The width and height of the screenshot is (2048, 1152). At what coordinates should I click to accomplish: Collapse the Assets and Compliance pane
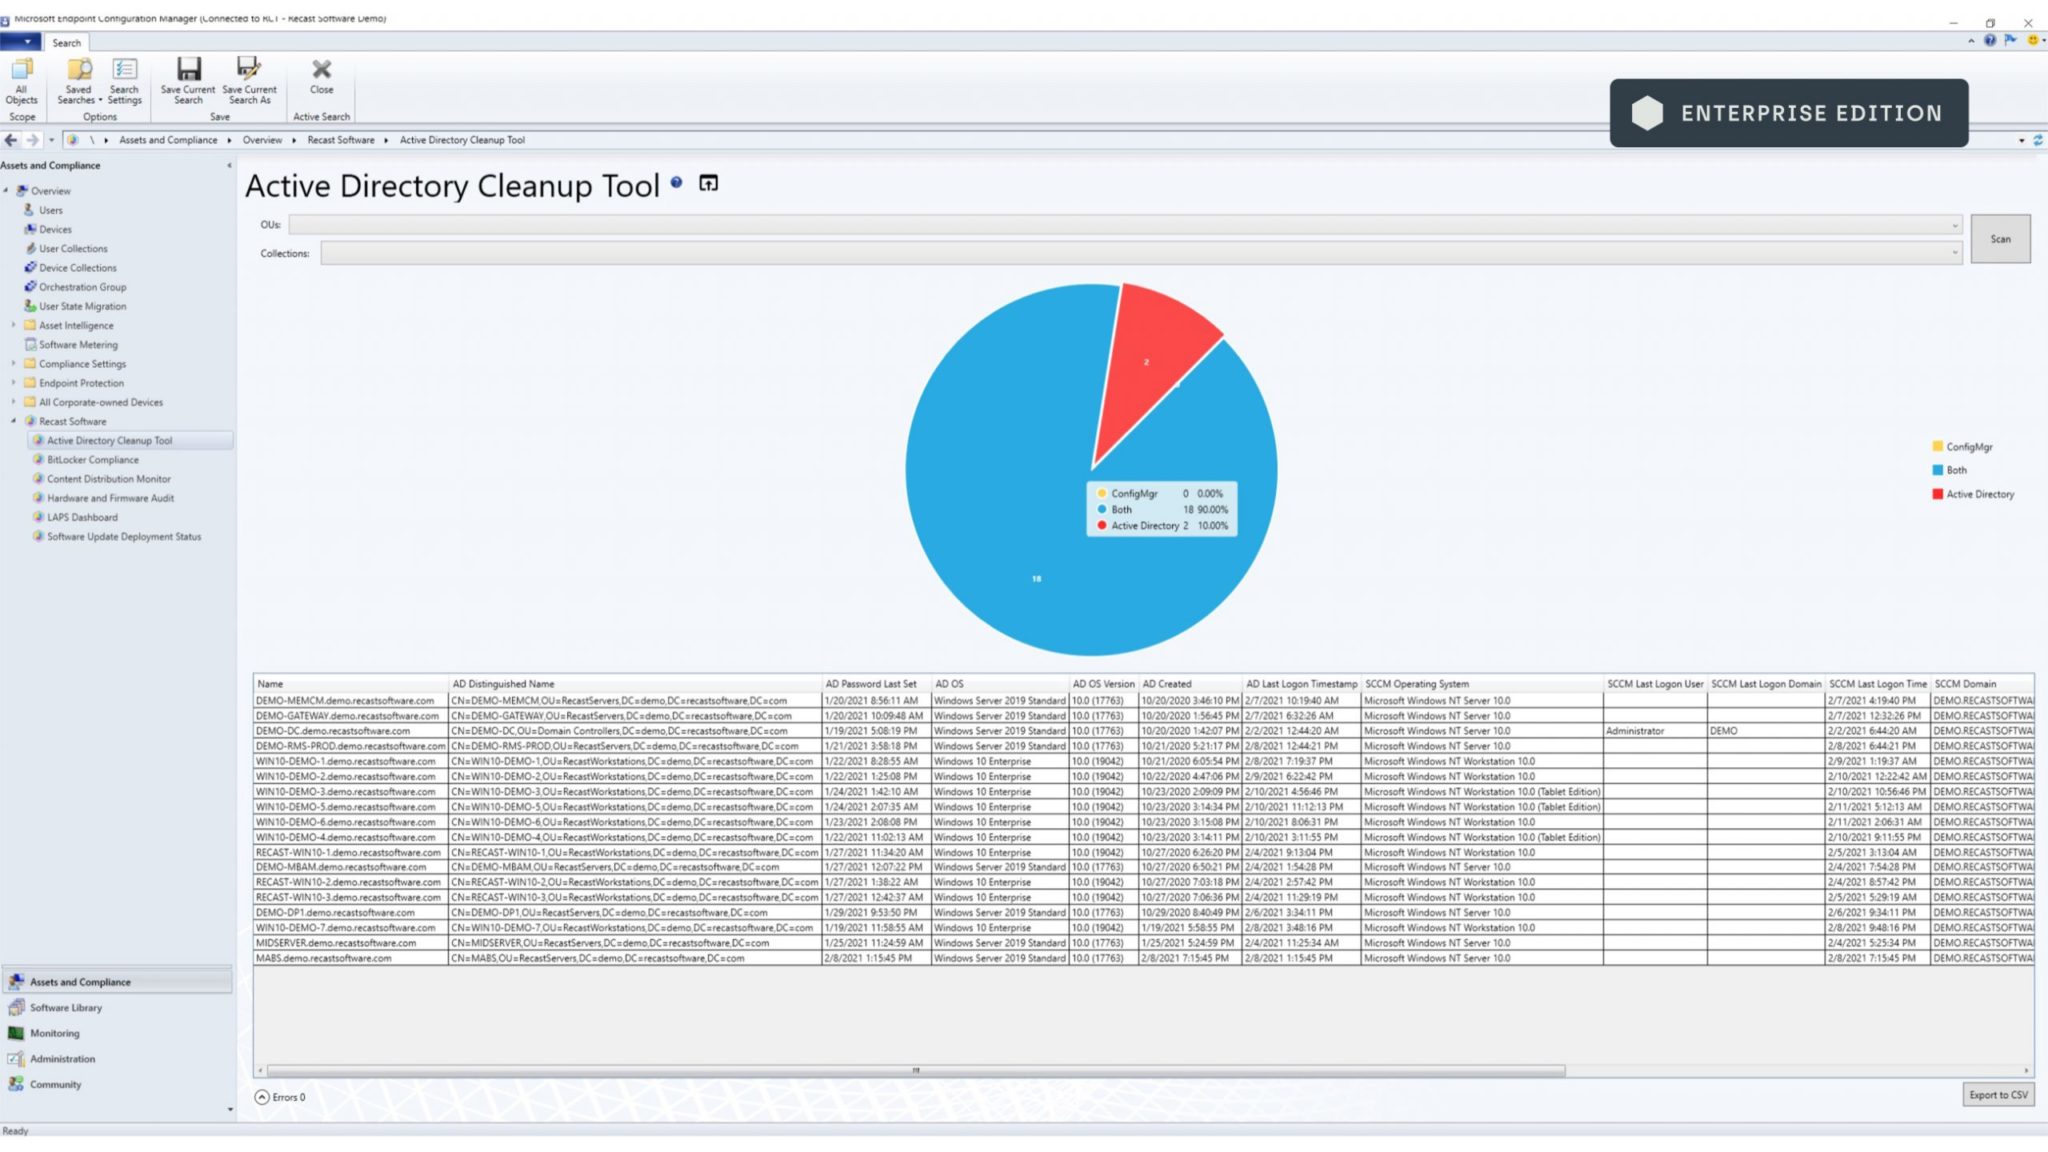click(x=229, y=166)
